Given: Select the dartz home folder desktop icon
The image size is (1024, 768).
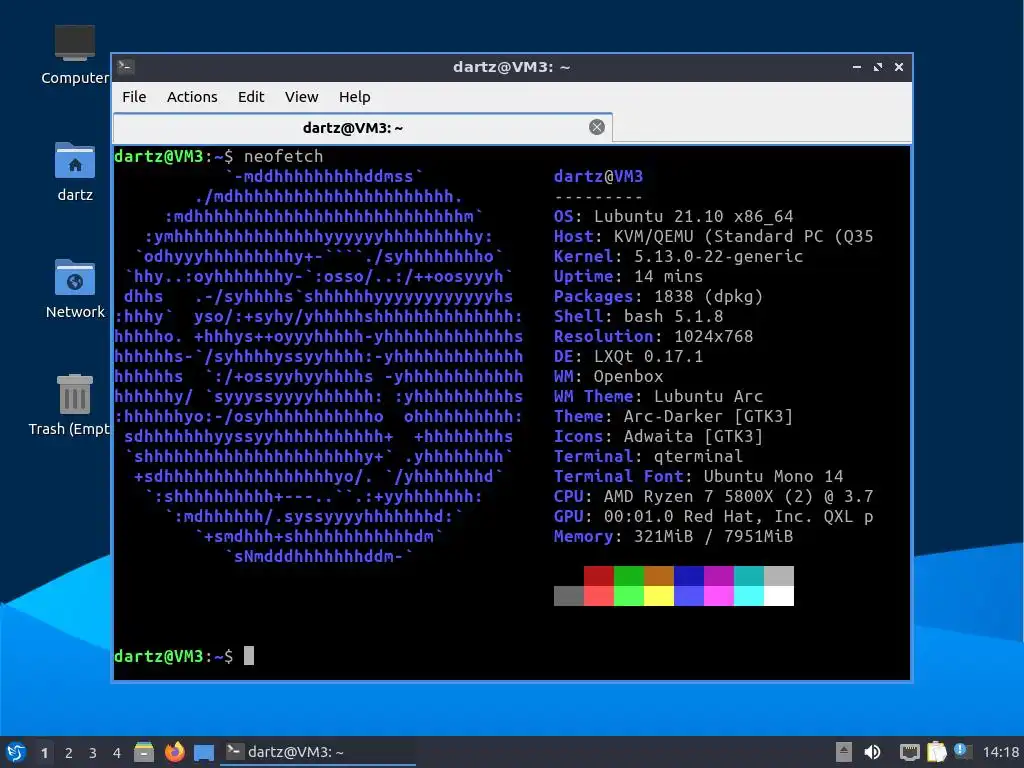Looking at the screenshot, I should coord(74,172).
